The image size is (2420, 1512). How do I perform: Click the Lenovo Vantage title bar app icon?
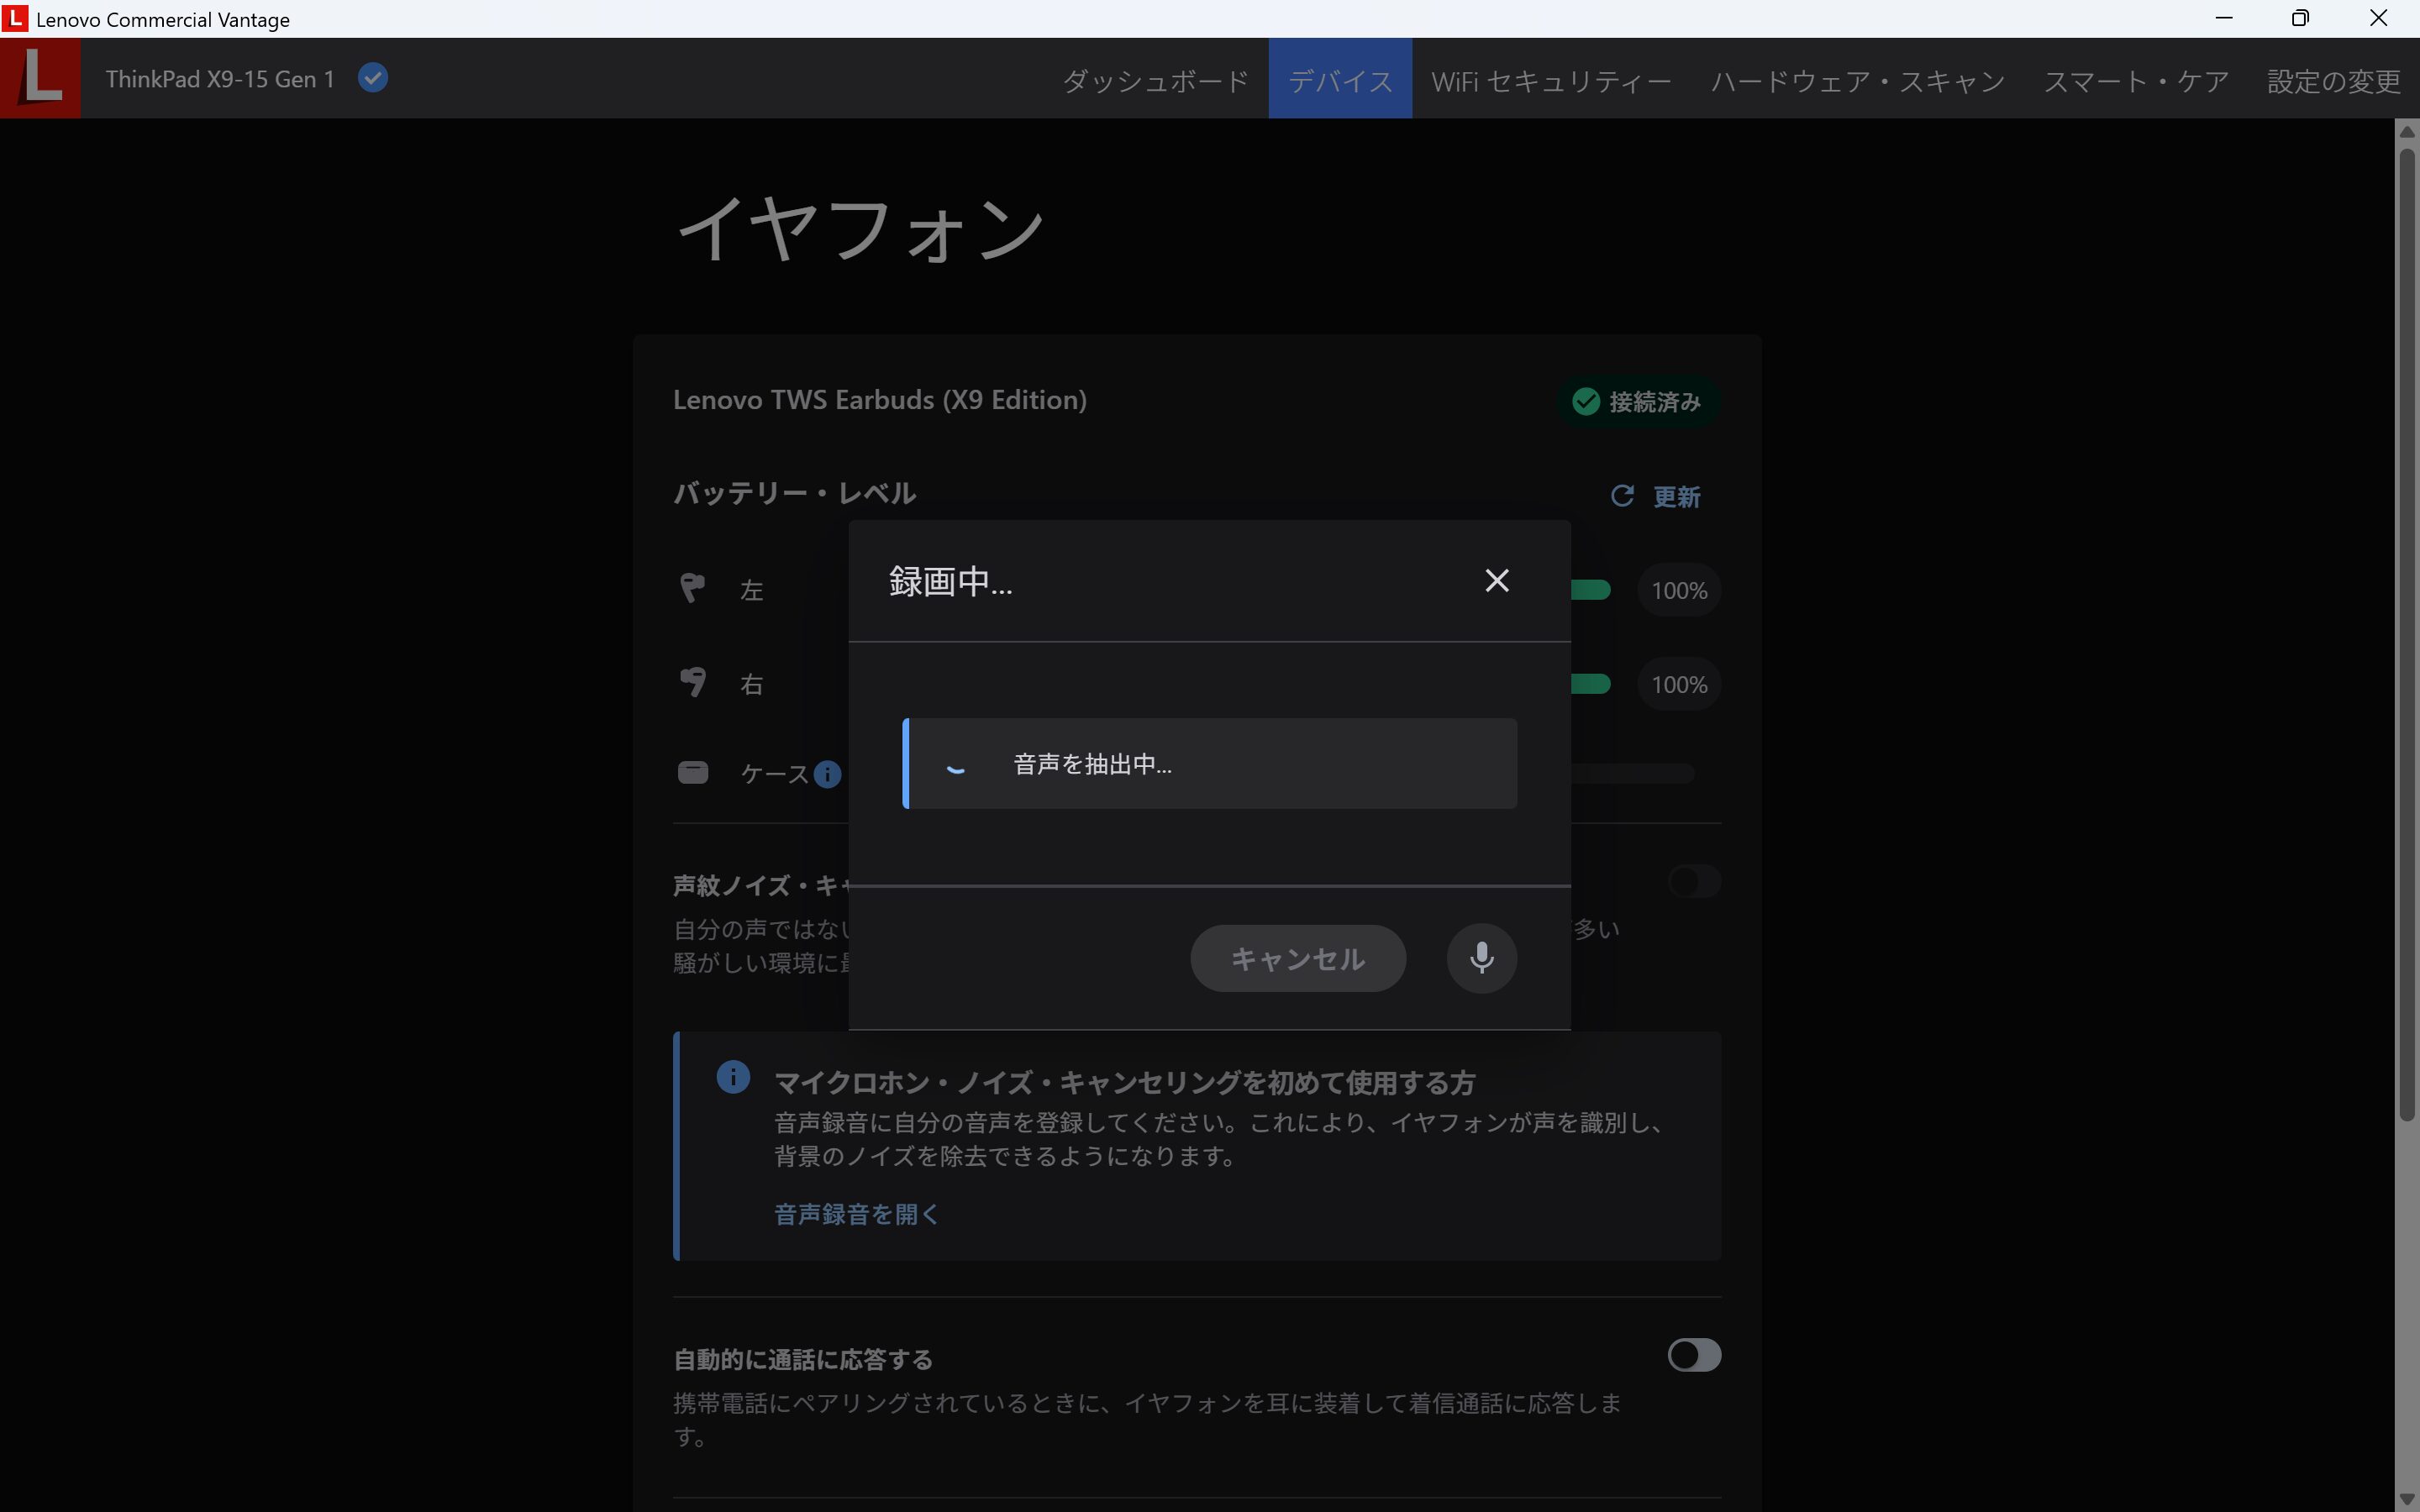[x=15, y=18]
